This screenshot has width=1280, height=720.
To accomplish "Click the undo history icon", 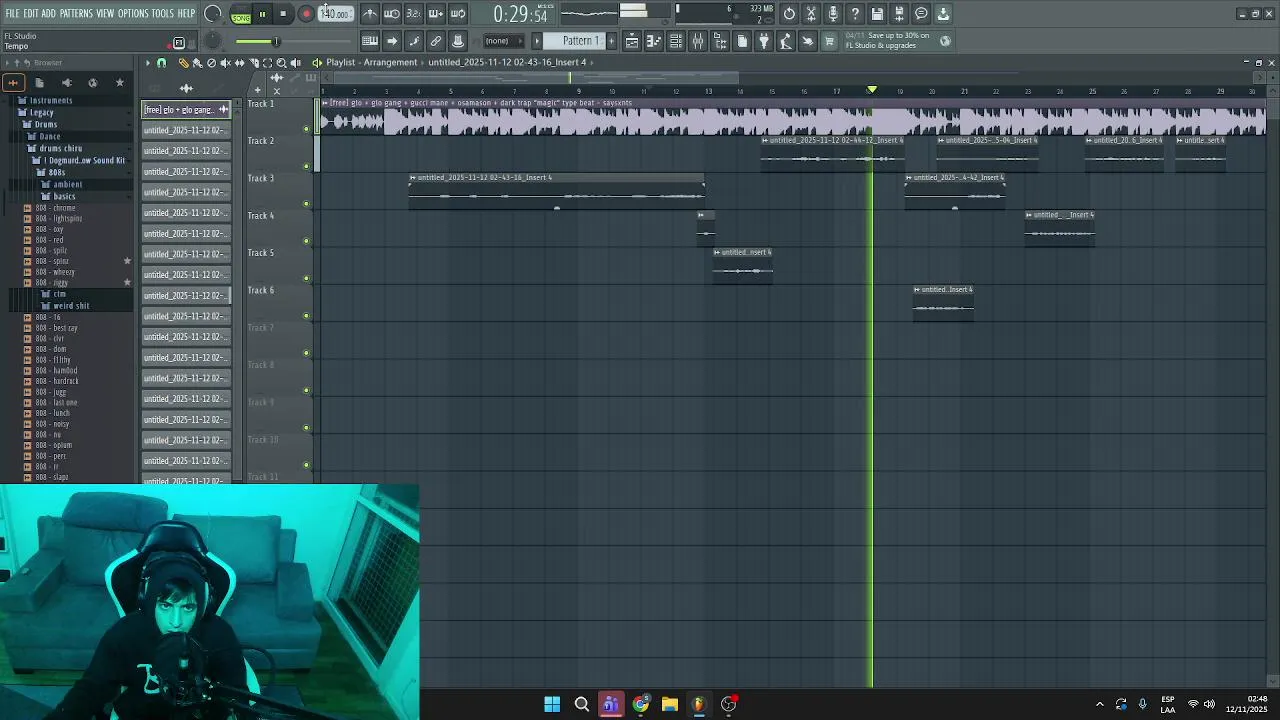I will pyautogui.click(x=790, y=14).
